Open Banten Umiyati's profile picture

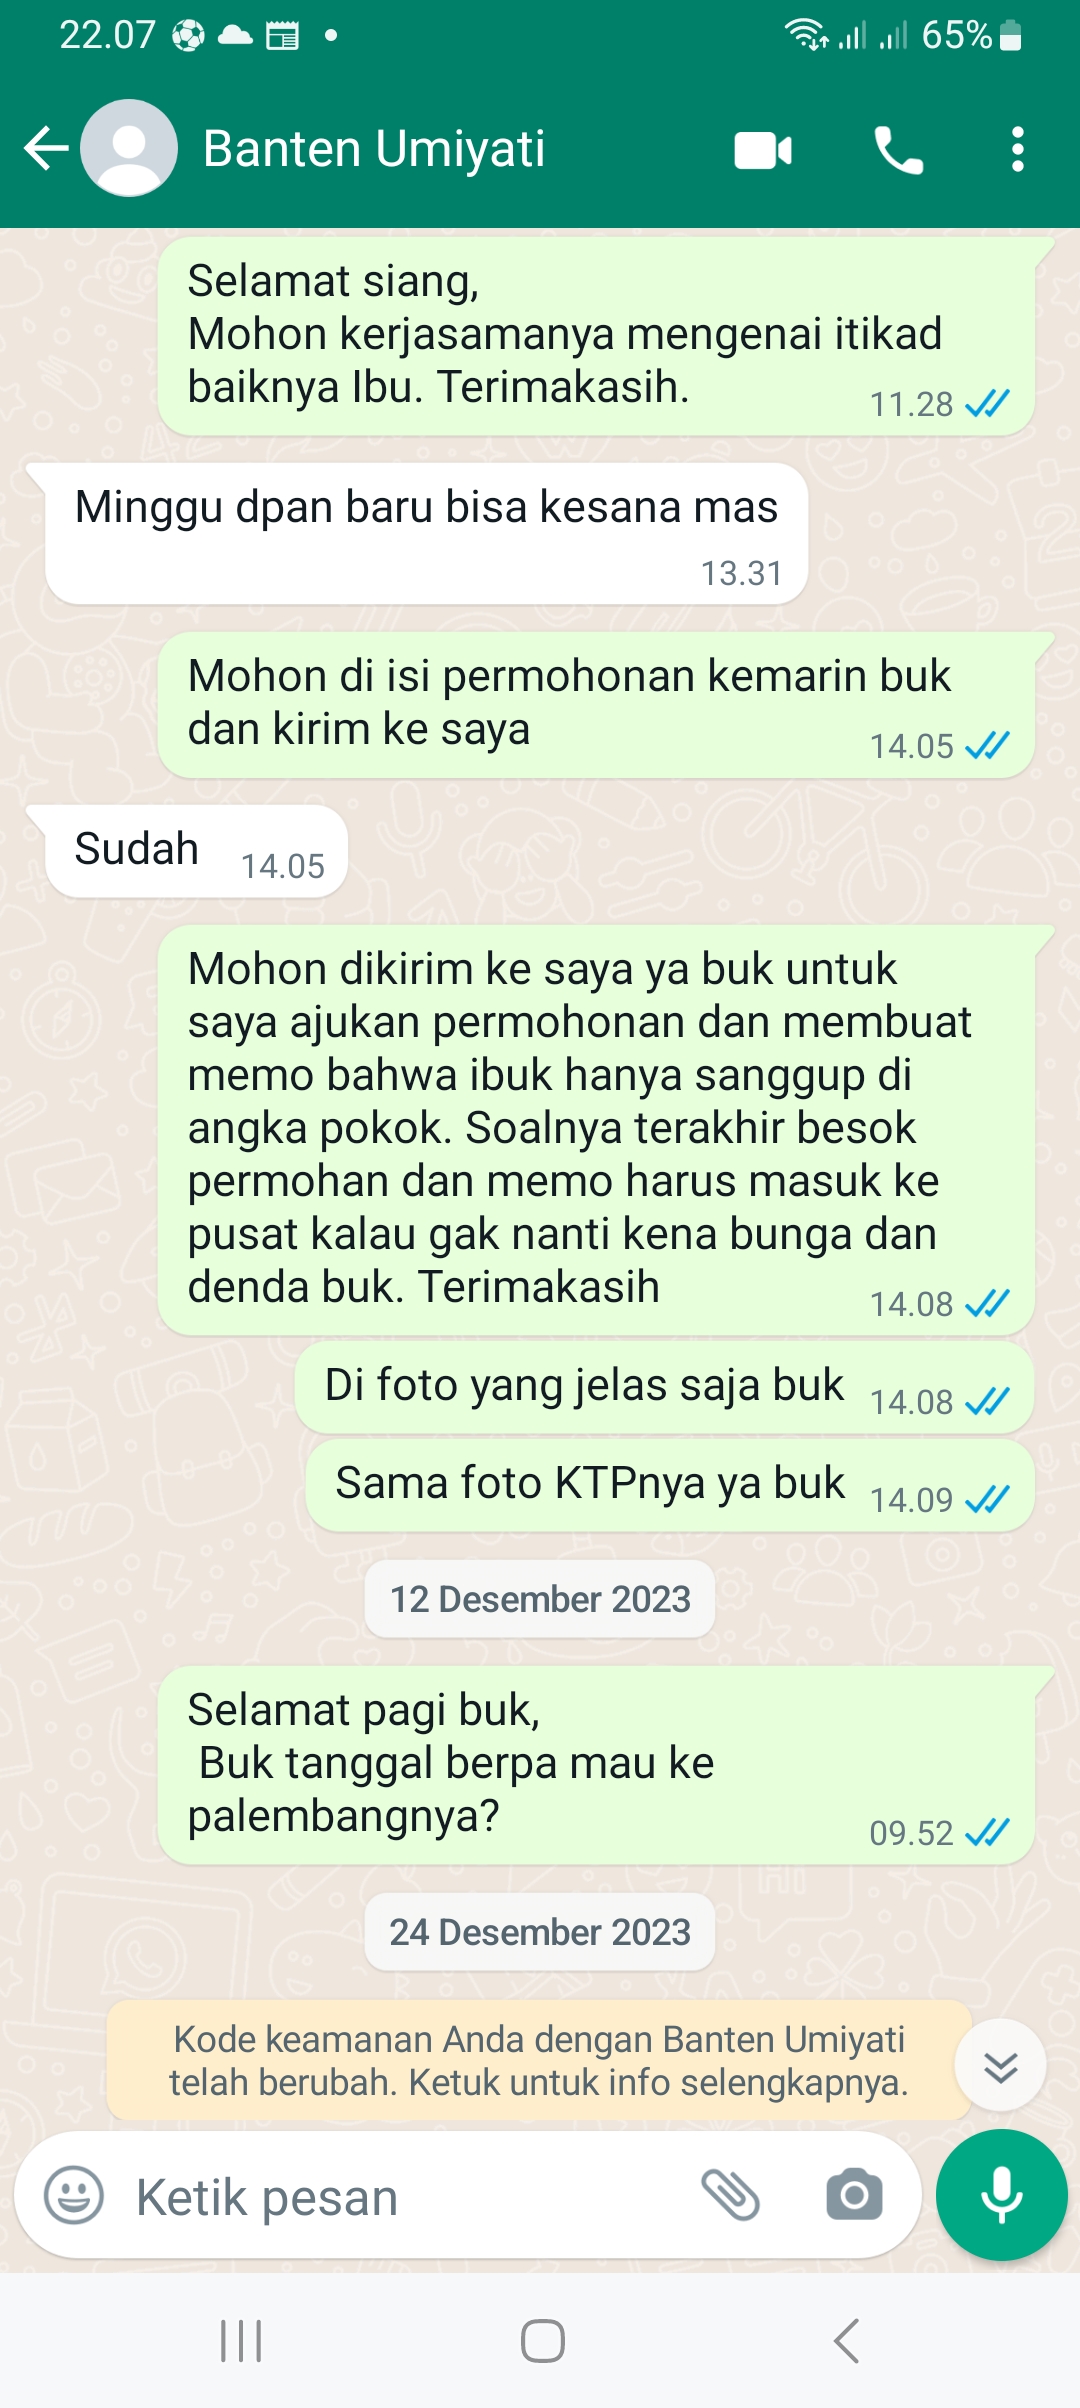pos(129,148)
